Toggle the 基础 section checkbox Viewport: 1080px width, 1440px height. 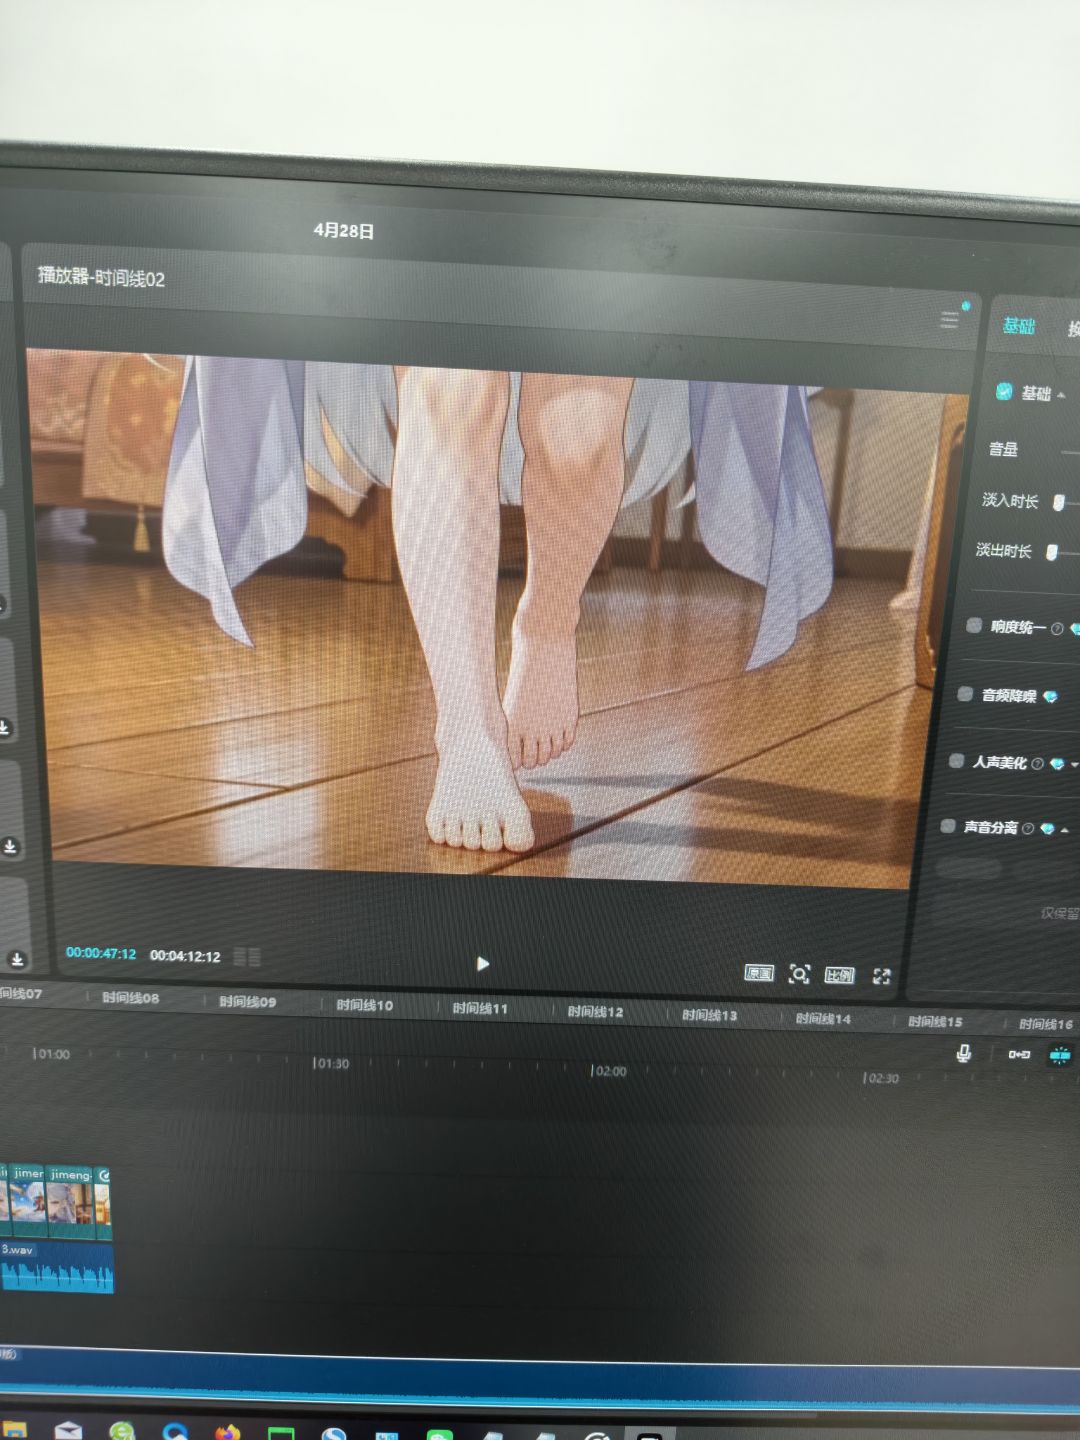(x=1004, y=391)
